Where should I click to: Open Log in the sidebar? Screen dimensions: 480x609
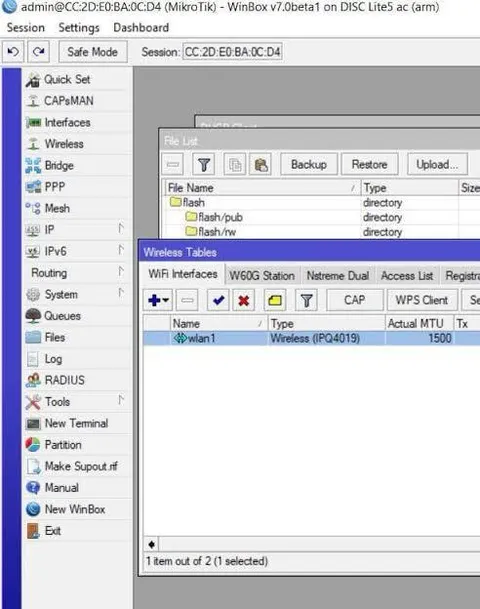(x=77, y=359)
